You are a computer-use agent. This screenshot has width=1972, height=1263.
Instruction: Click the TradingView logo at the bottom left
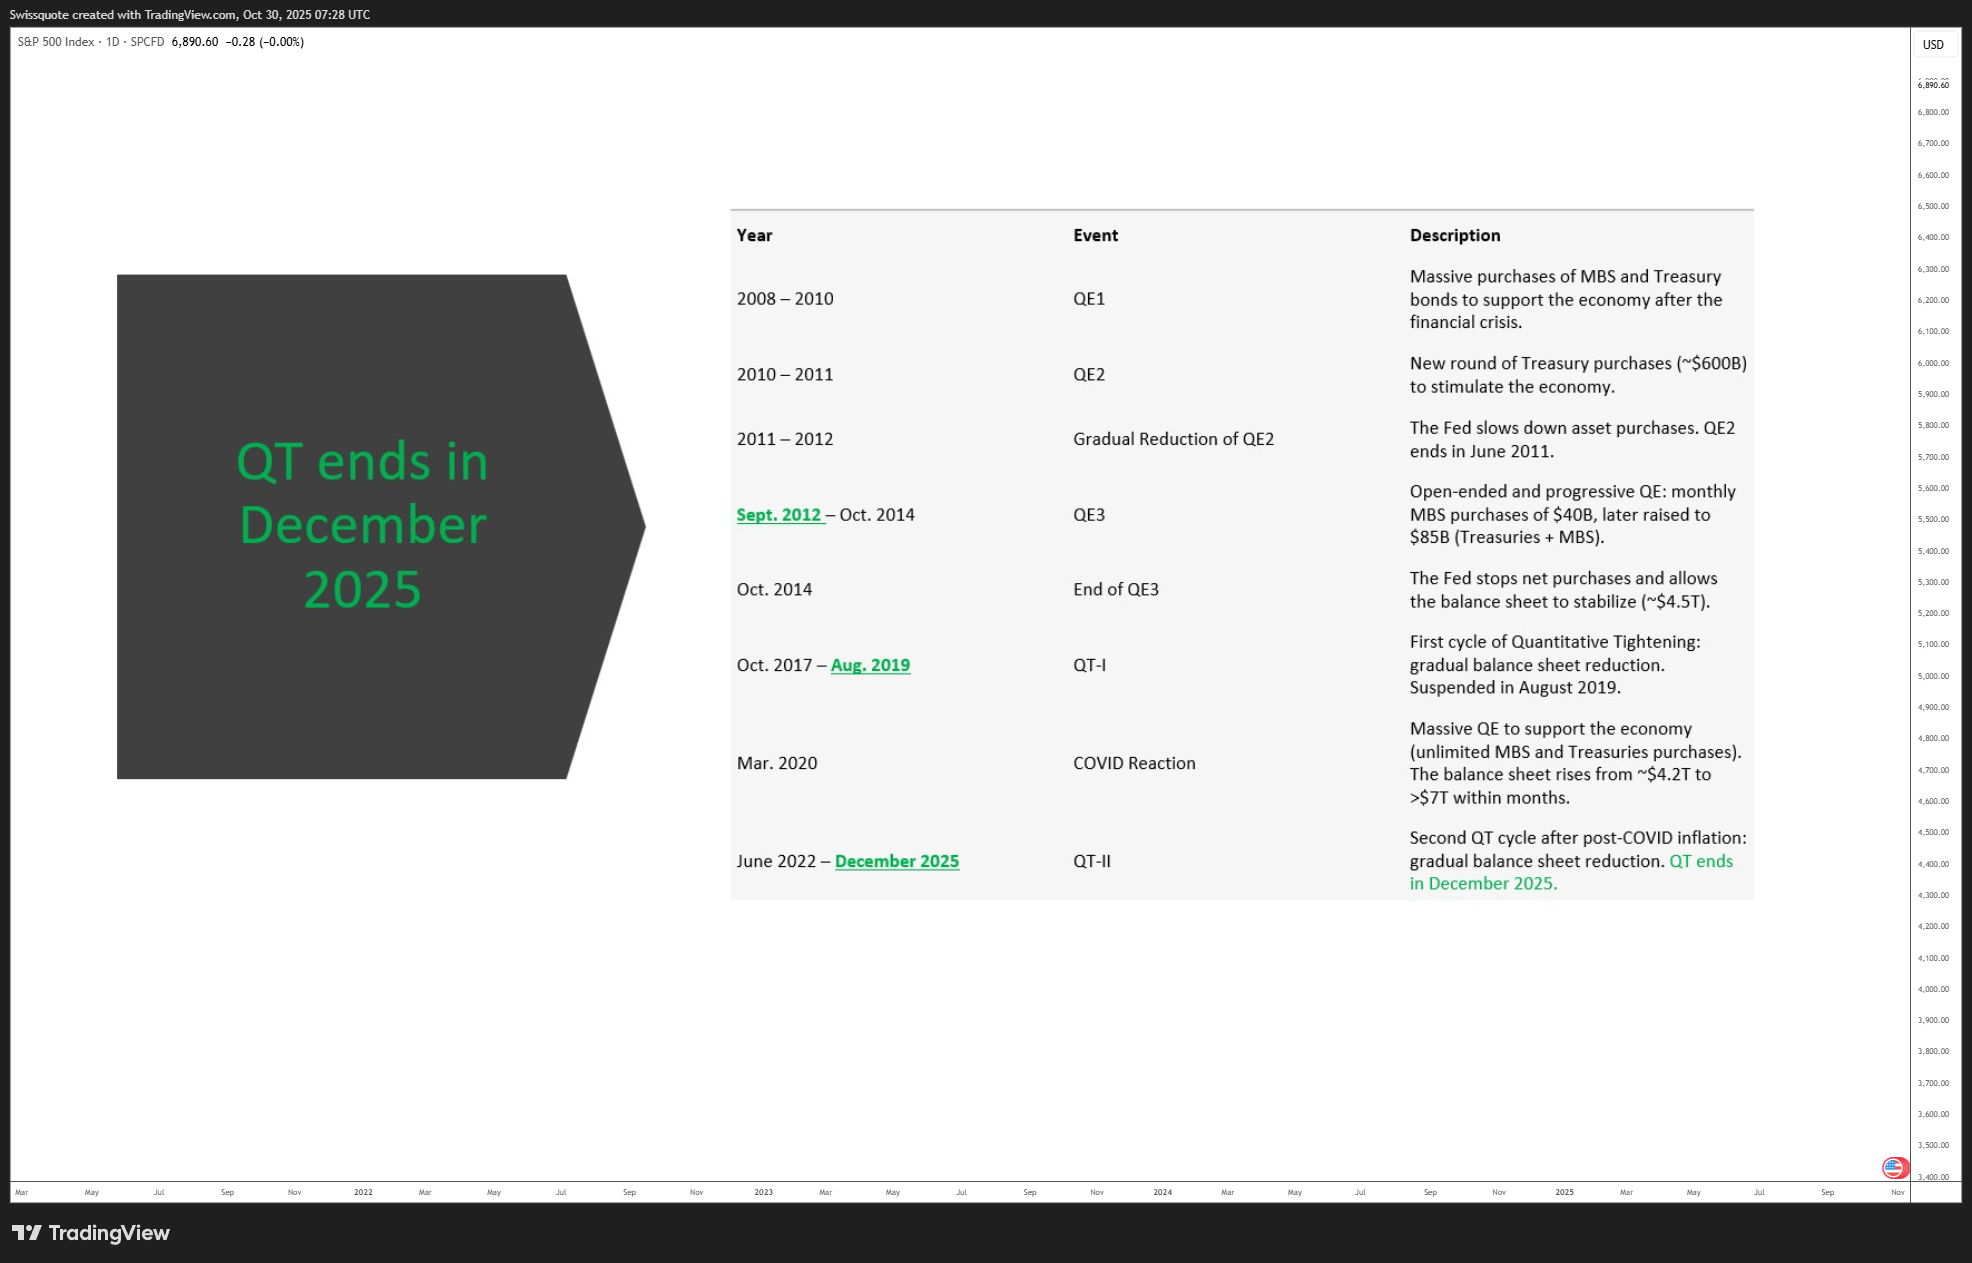[x=91, y=1233]
